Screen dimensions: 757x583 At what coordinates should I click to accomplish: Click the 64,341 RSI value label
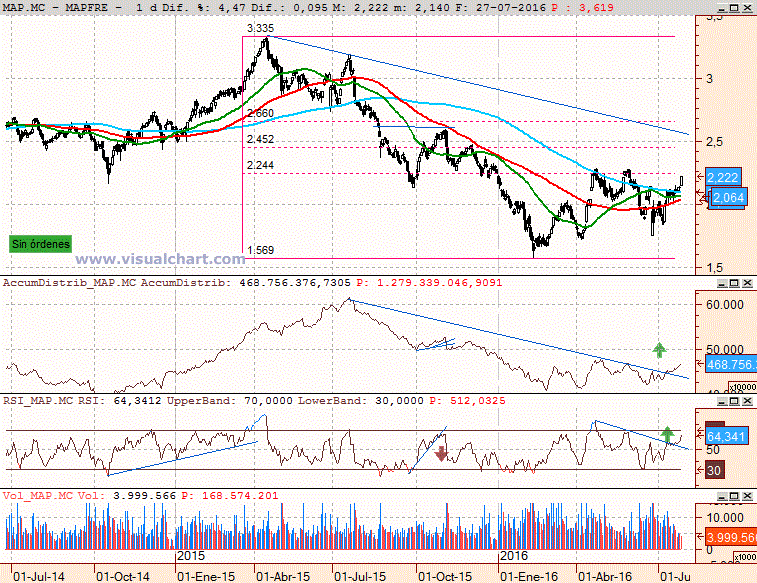[x=726, y=437]
